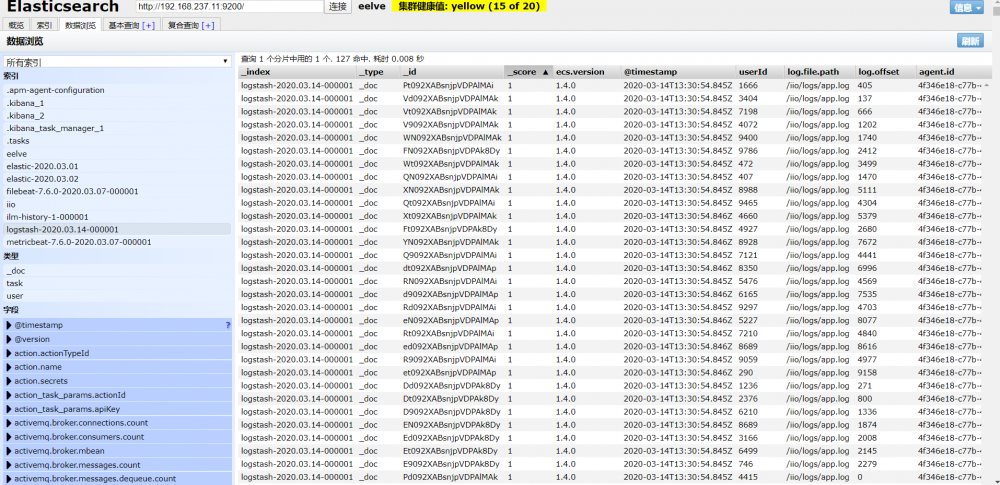Image resolution: width=1000 pixels, height=485 pixels.
Task: Select the elastic-2020.03.02 index
Action: click(117, 179)
